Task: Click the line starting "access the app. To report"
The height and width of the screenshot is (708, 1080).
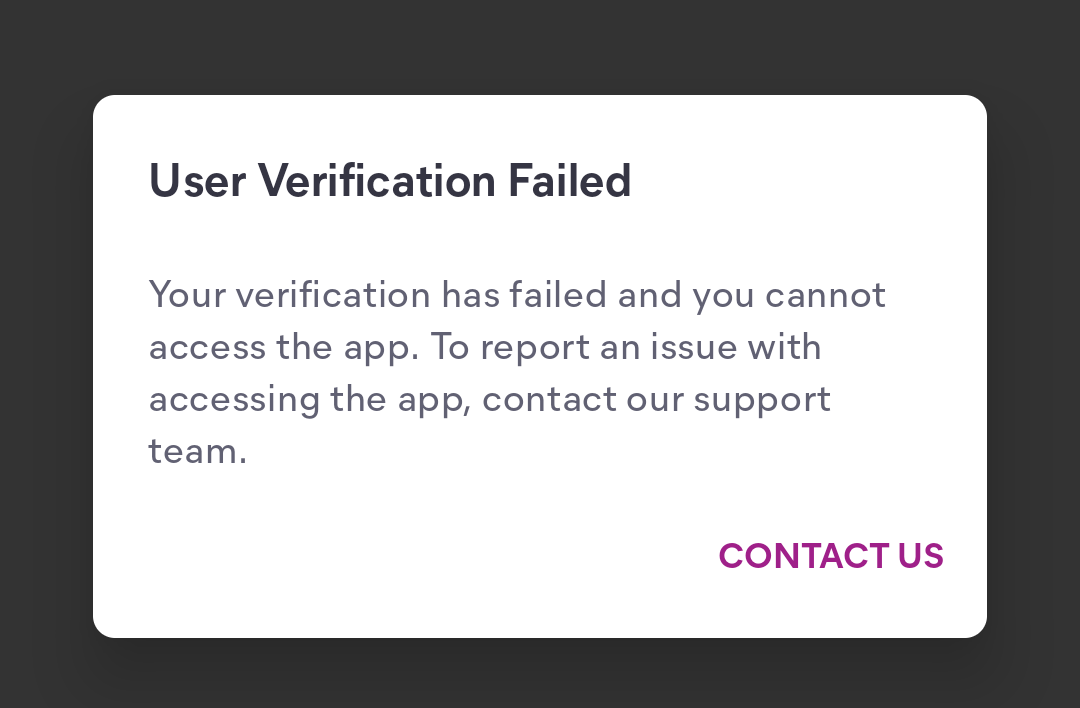Action: tap(485, 348)
